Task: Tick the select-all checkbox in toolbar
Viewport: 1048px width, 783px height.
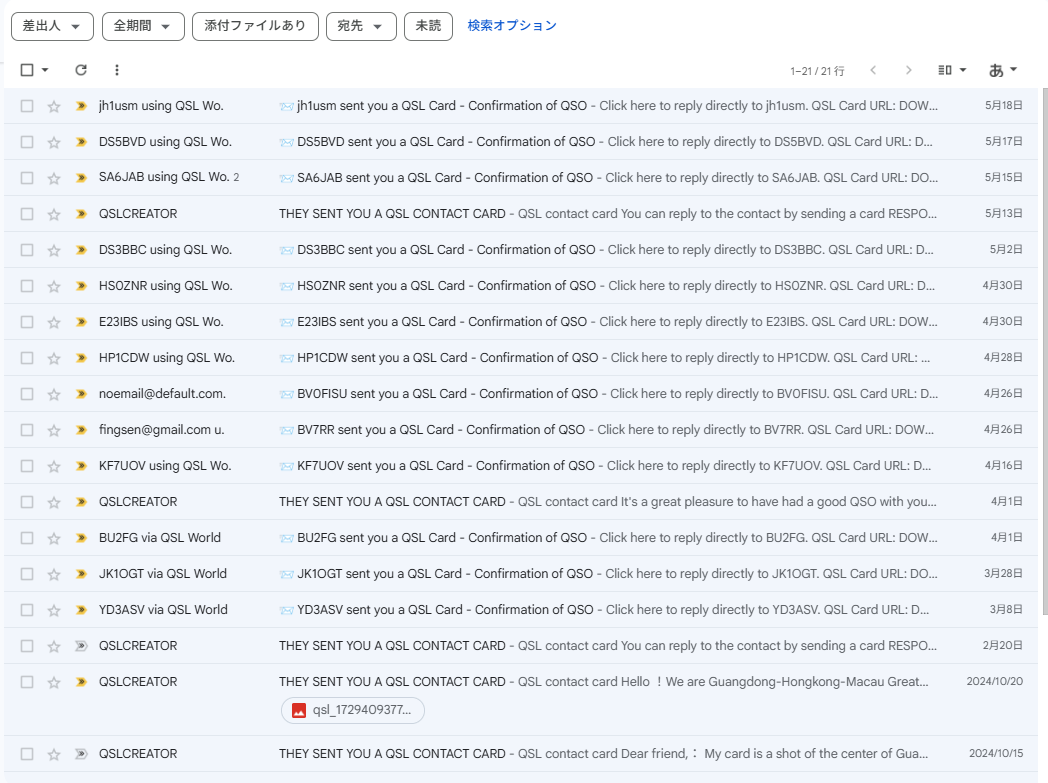Action: [27, 70]
